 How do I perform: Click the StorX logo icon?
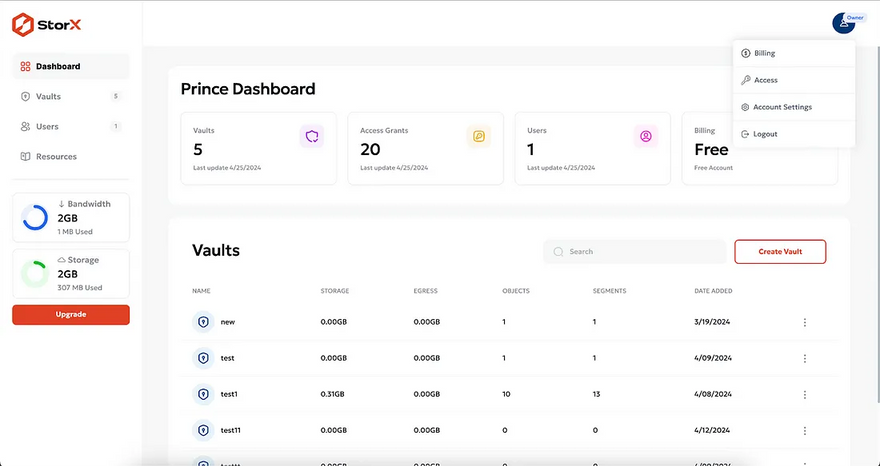22,22
